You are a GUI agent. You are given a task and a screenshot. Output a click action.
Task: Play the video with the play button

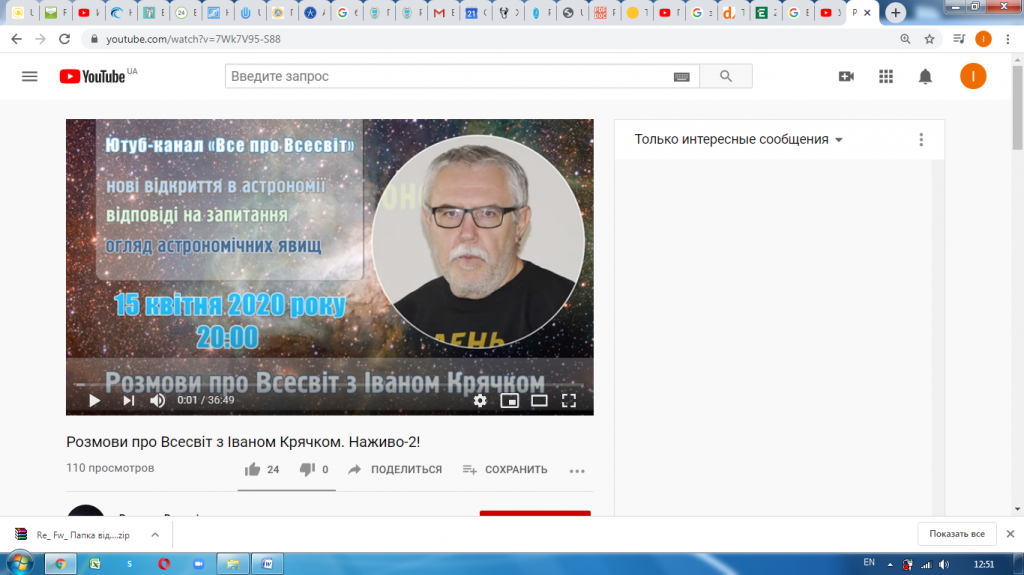point(94,401)
